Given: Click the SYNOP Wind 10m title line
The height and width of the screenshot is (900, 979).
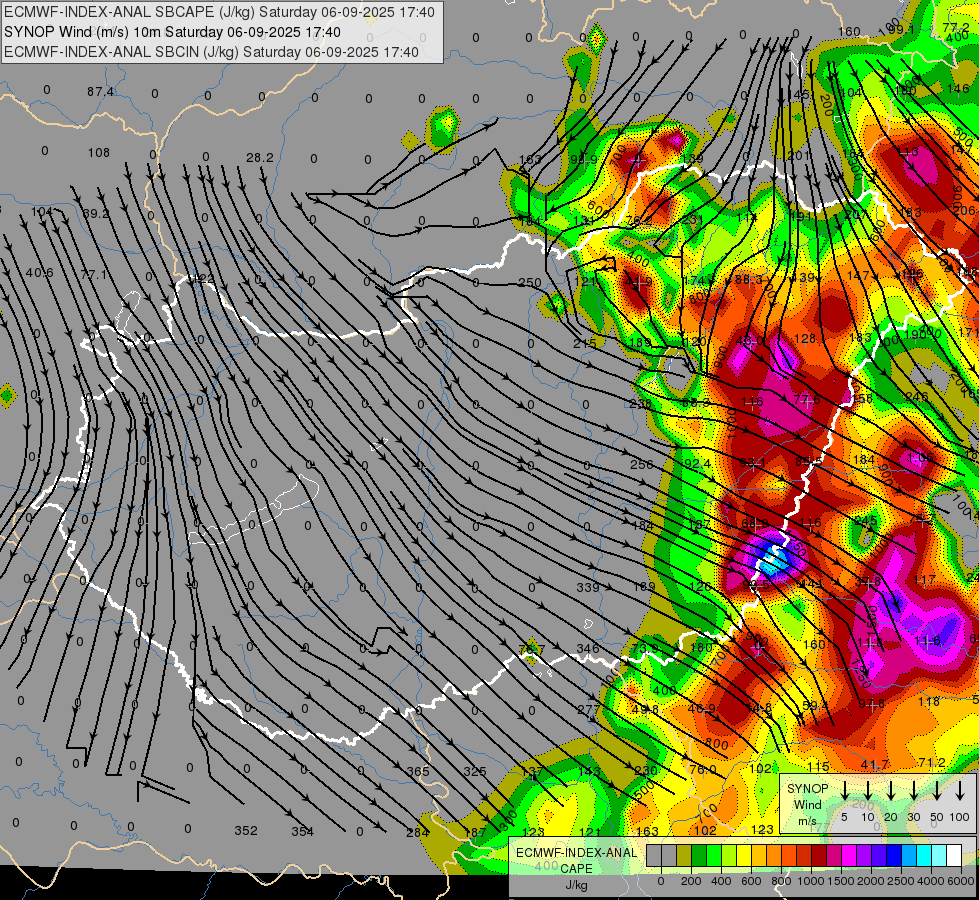Looking at the screenshot, I should pos(172,32).
